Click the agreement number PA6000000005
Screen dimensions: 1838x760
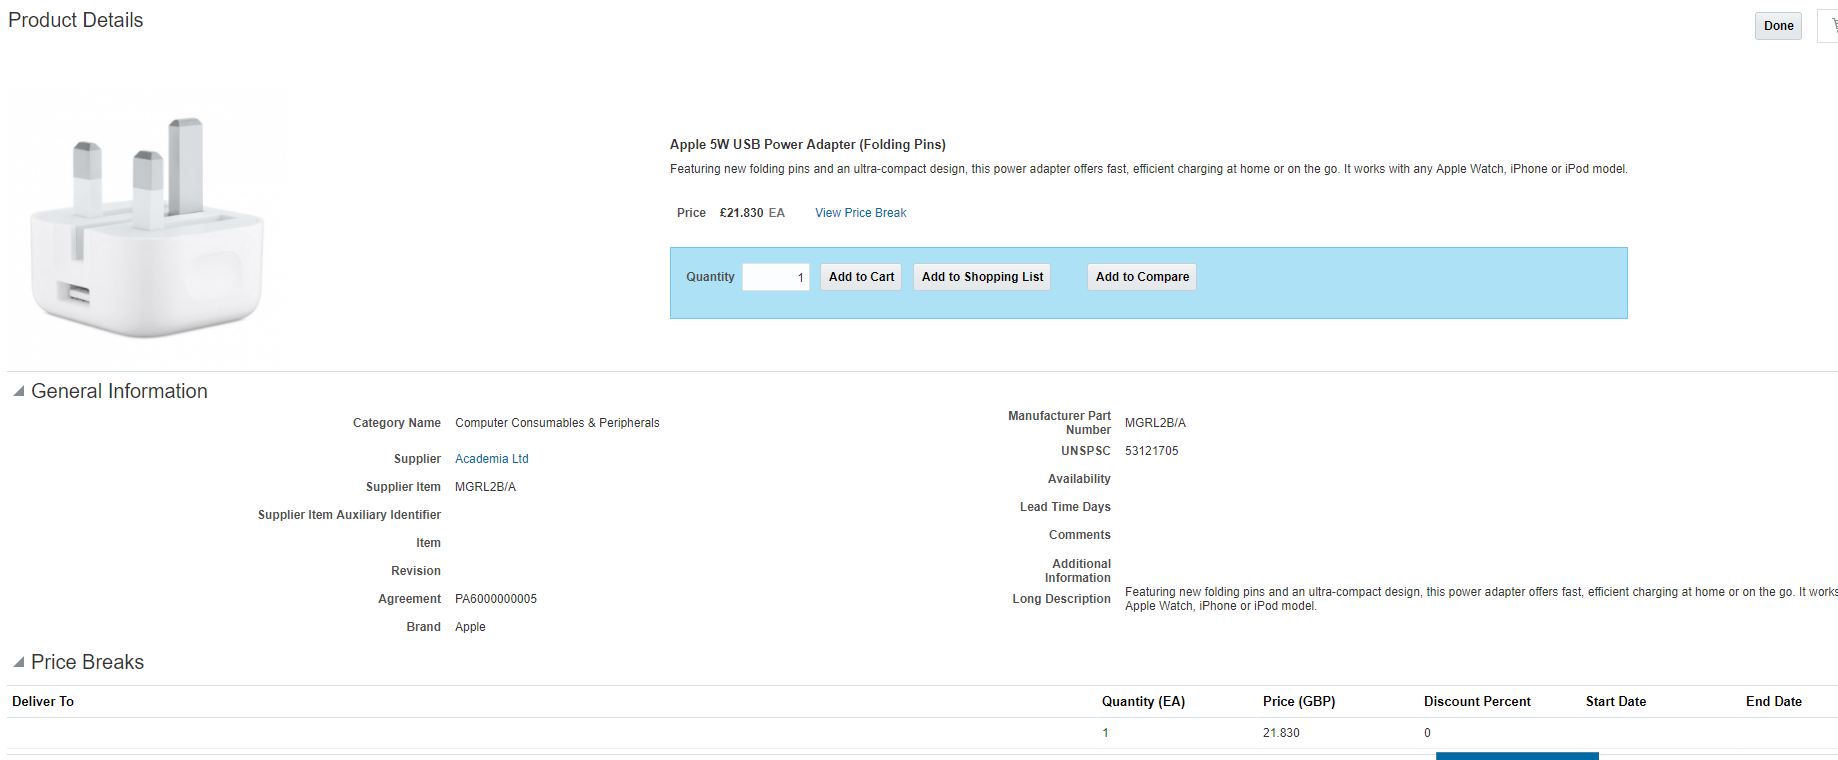click(496, 599)
